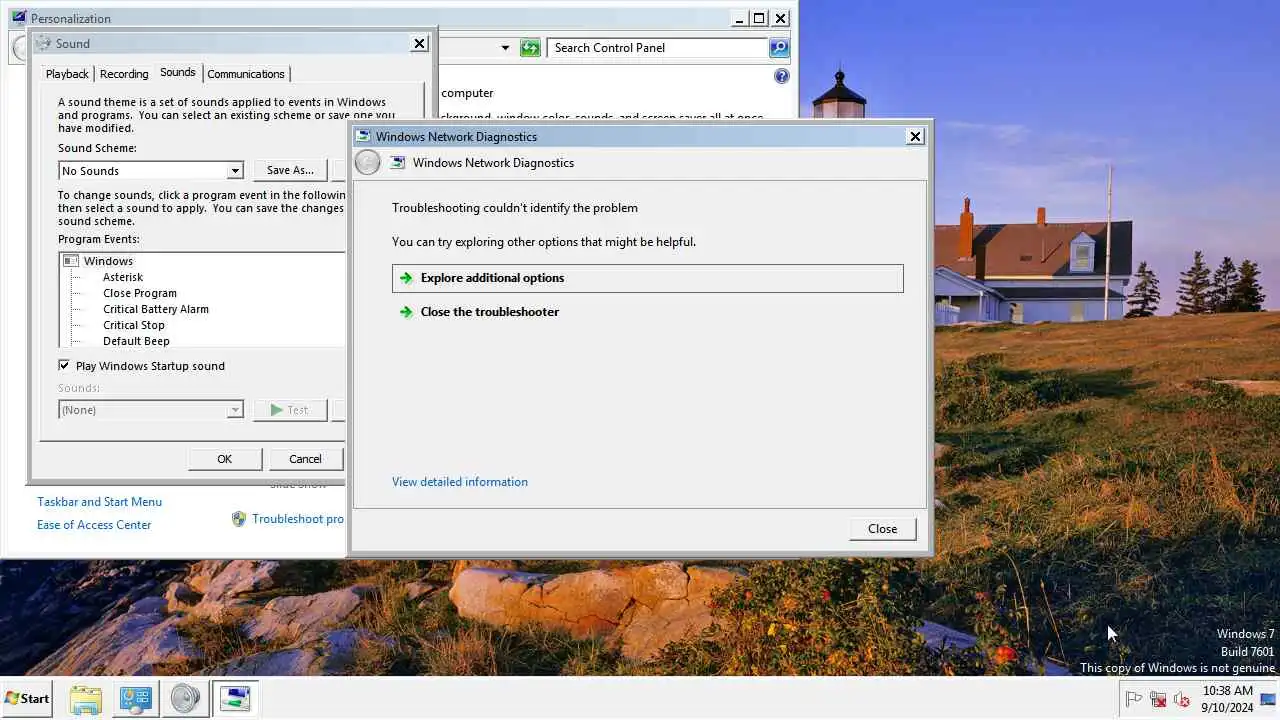Select the Default Beep event
Viewport: 1280px width, 720px height.
[x=136, y=341]
